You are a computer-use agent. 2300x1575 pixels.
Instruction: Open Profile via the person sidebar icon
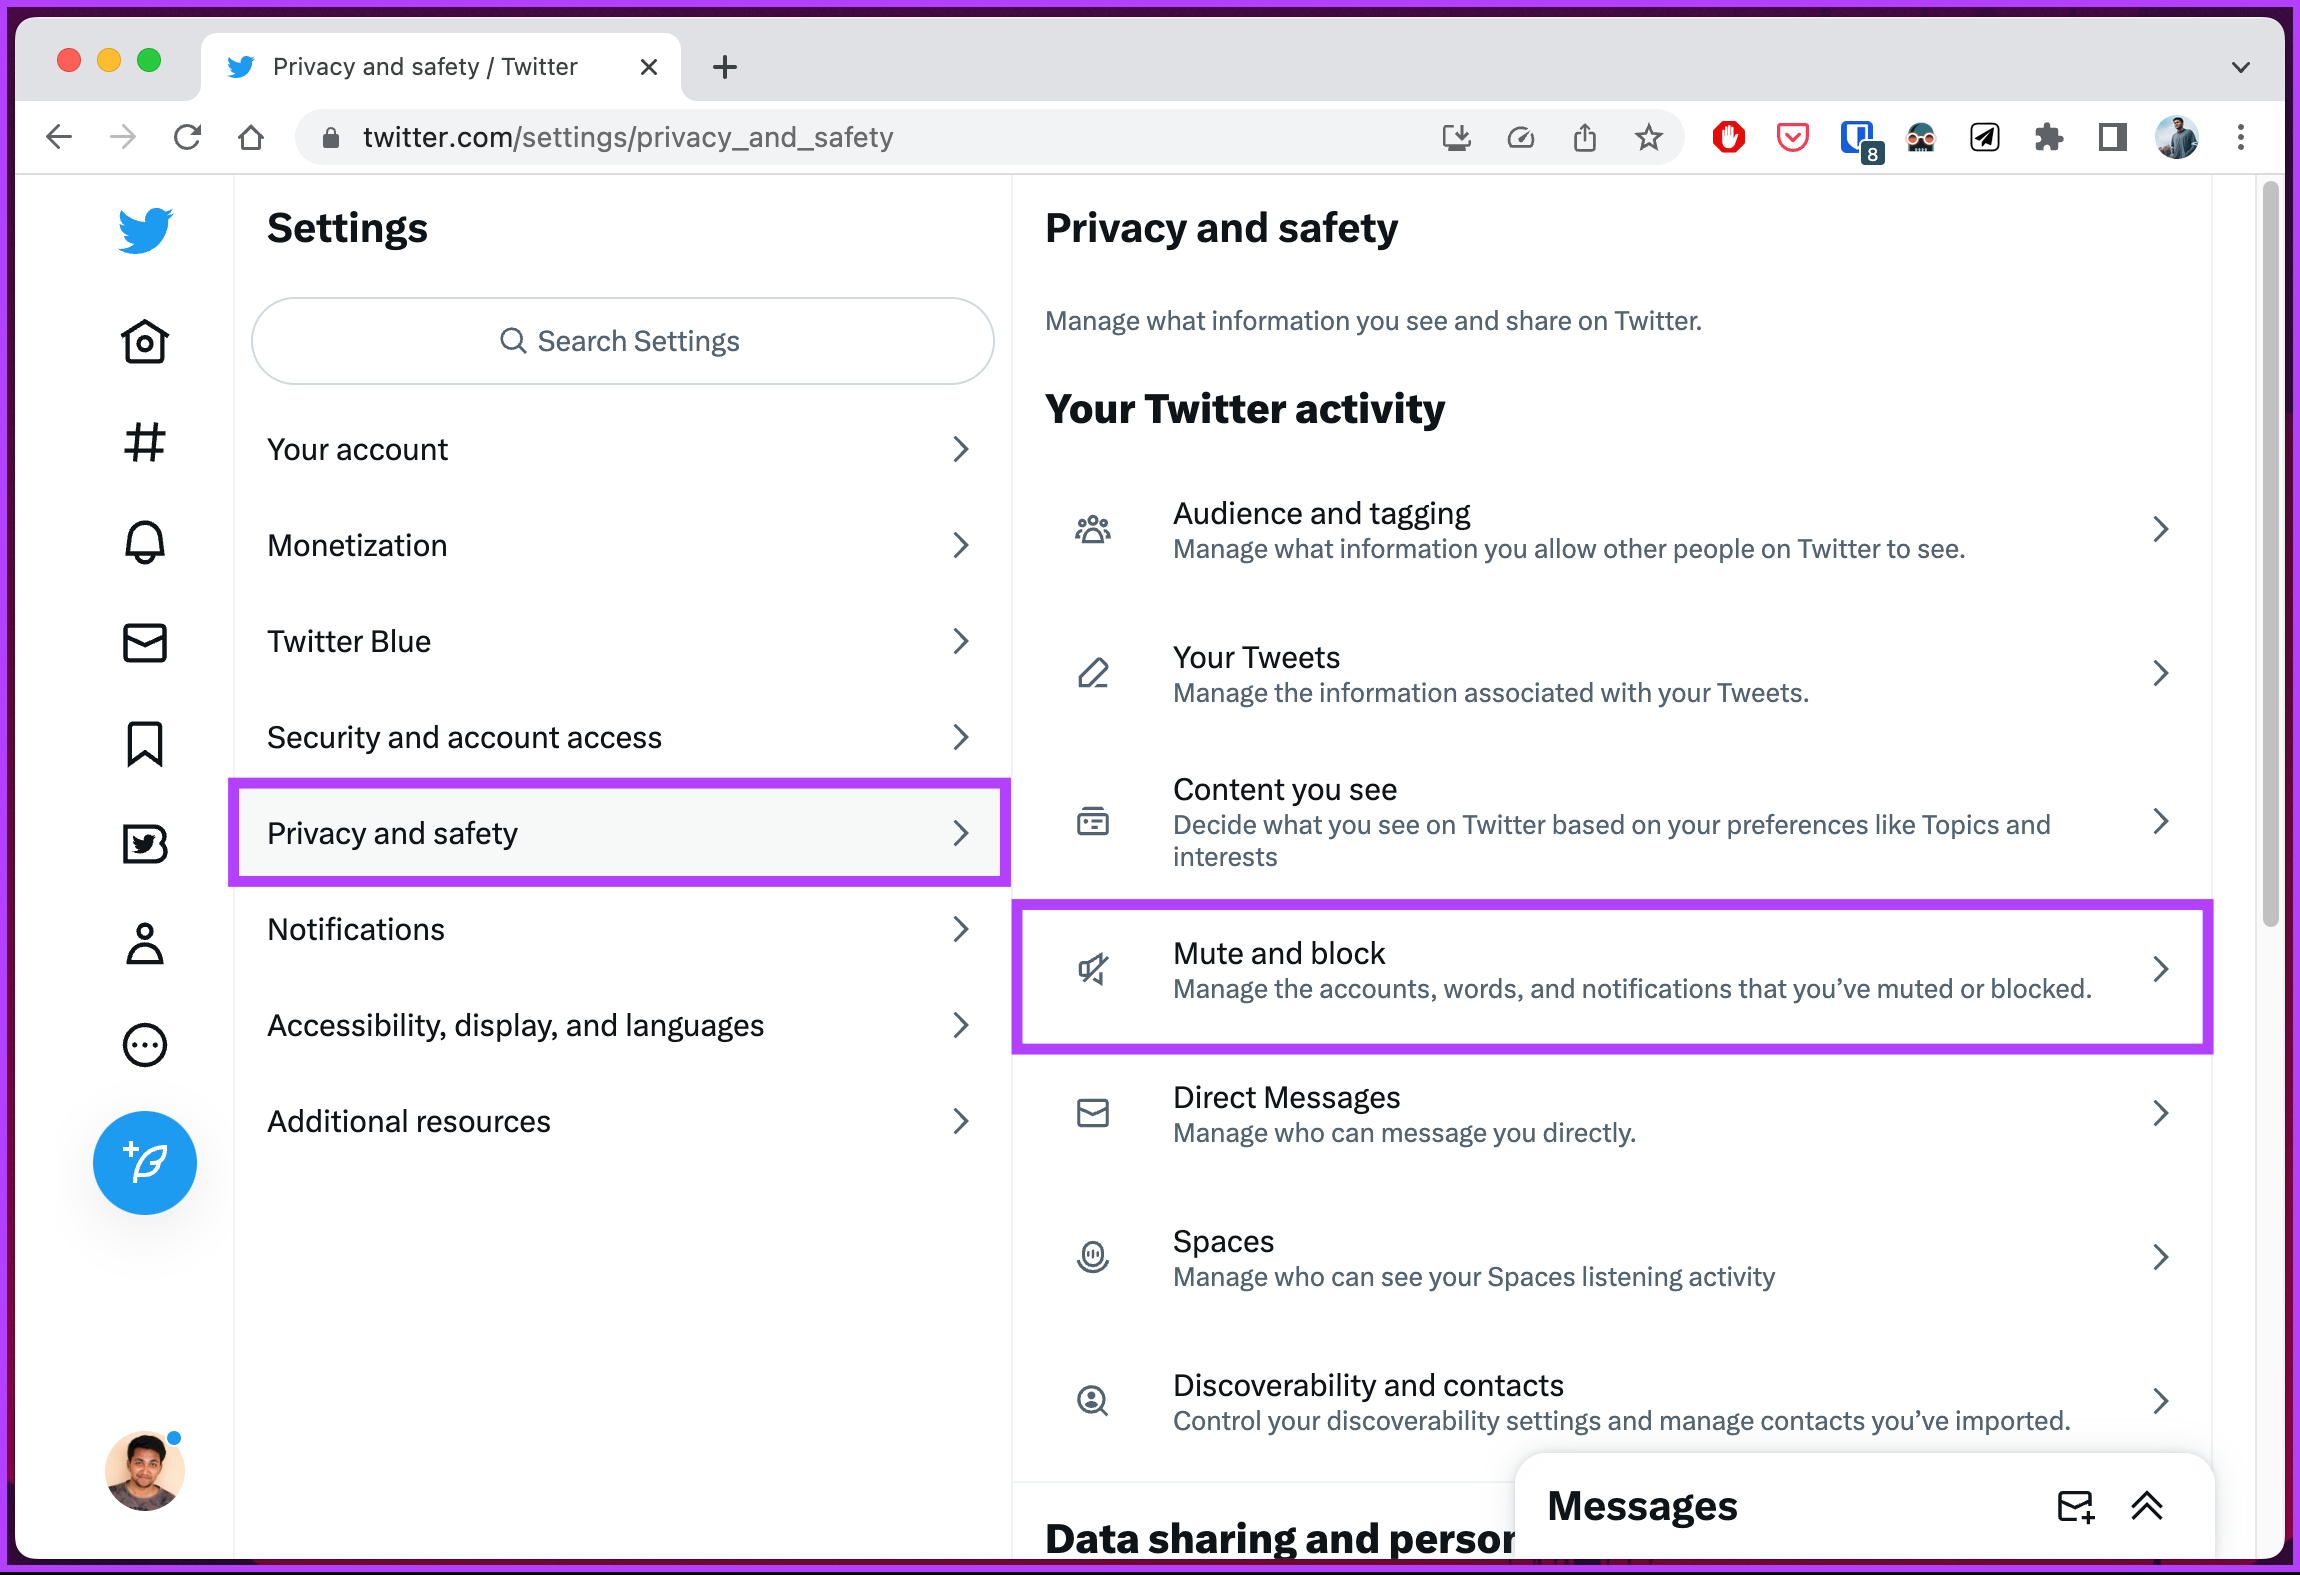coord(145,944)
